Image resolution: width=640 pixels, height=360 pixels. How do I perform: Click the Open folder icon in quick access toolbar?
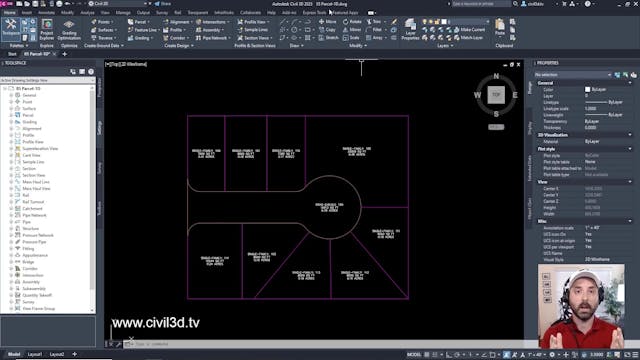point(27,4)
